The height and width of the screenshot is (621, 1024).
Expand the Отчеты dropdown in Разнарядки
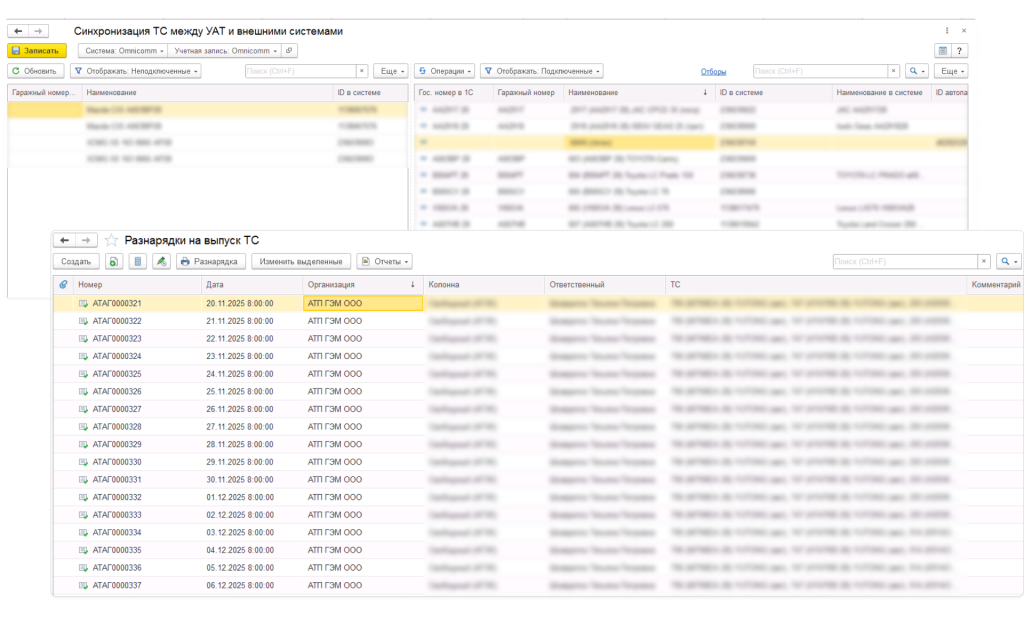pyautogui.click(x=384, y=262)
